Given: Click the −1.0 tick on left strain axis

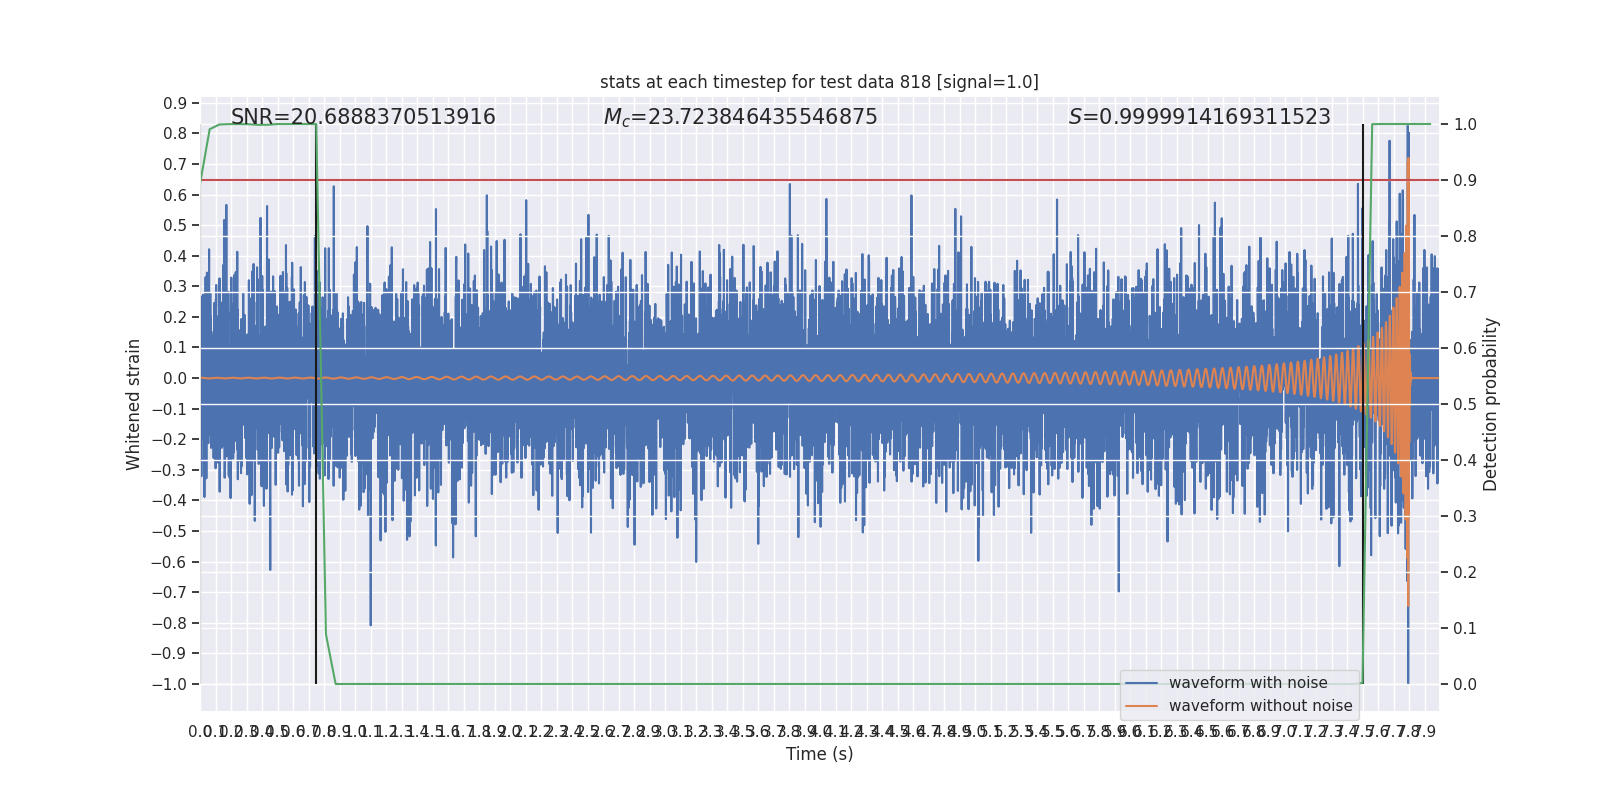Looking at the screenshot, I should [169, 684].
